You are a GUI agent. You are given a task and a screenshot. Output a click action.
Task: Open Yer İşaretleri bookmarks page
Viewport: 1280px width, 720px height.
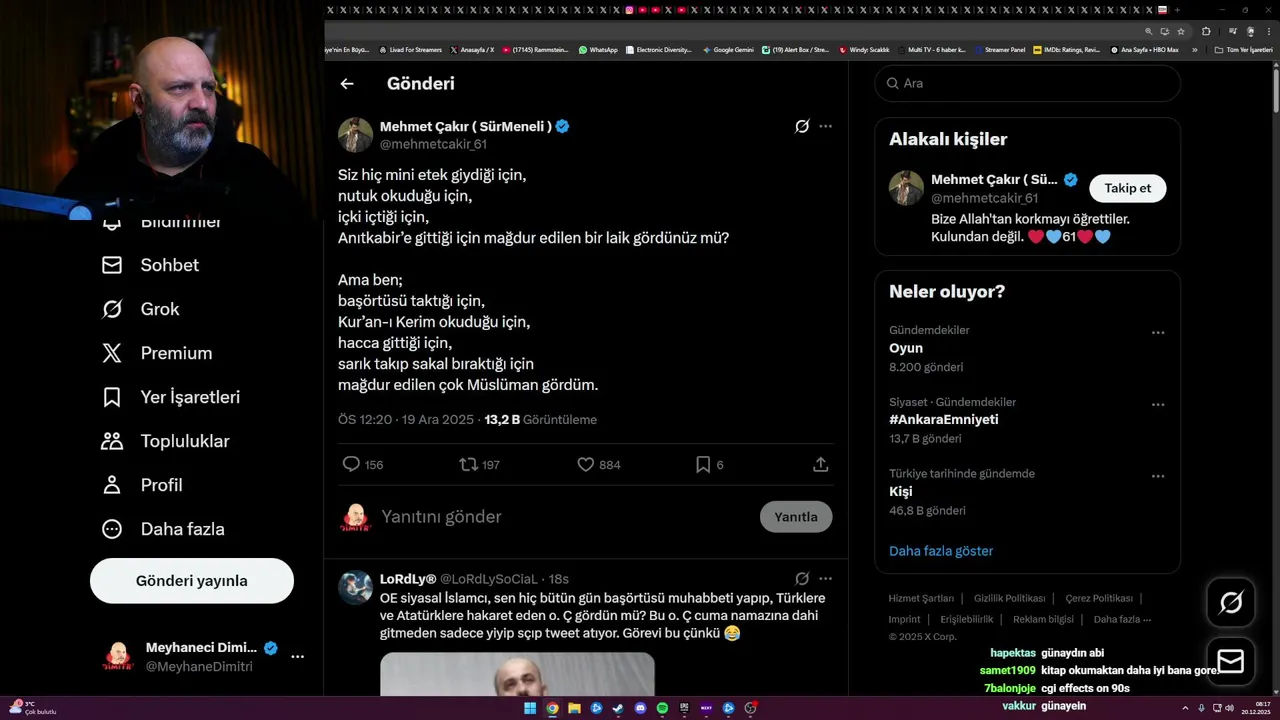click(x=171, y=397)
